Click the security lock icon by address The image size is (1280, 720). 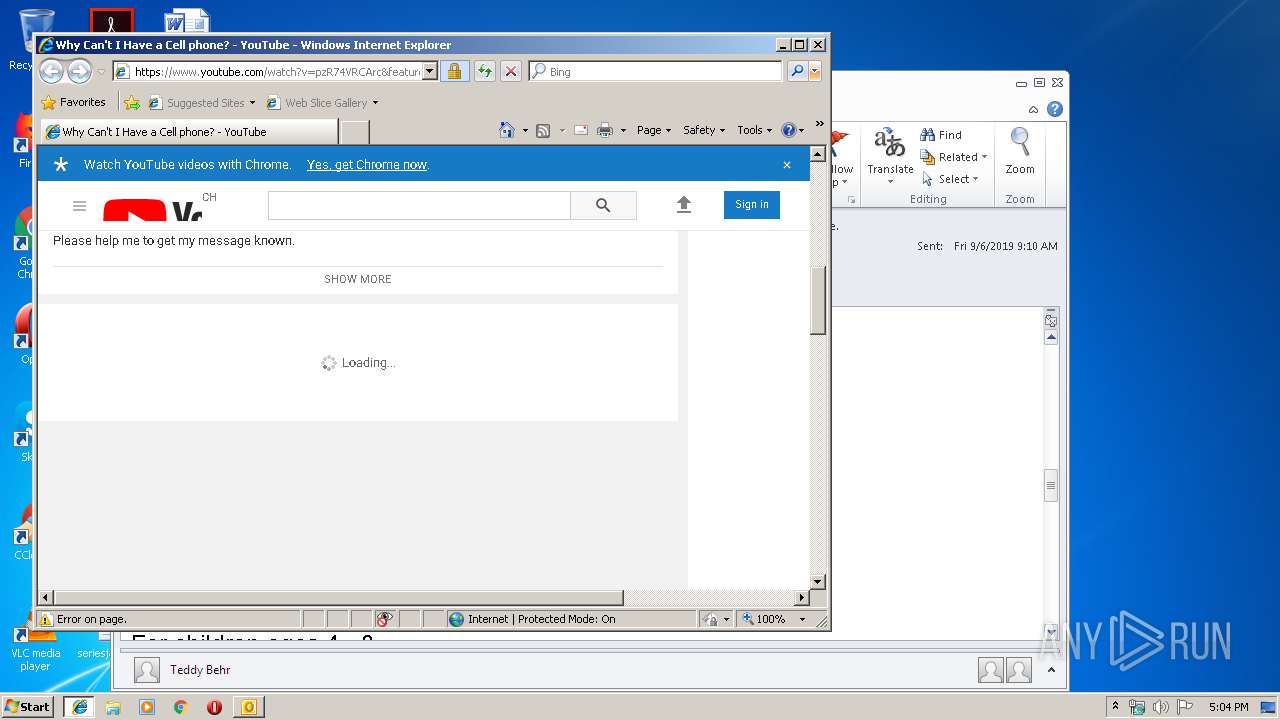454,71
